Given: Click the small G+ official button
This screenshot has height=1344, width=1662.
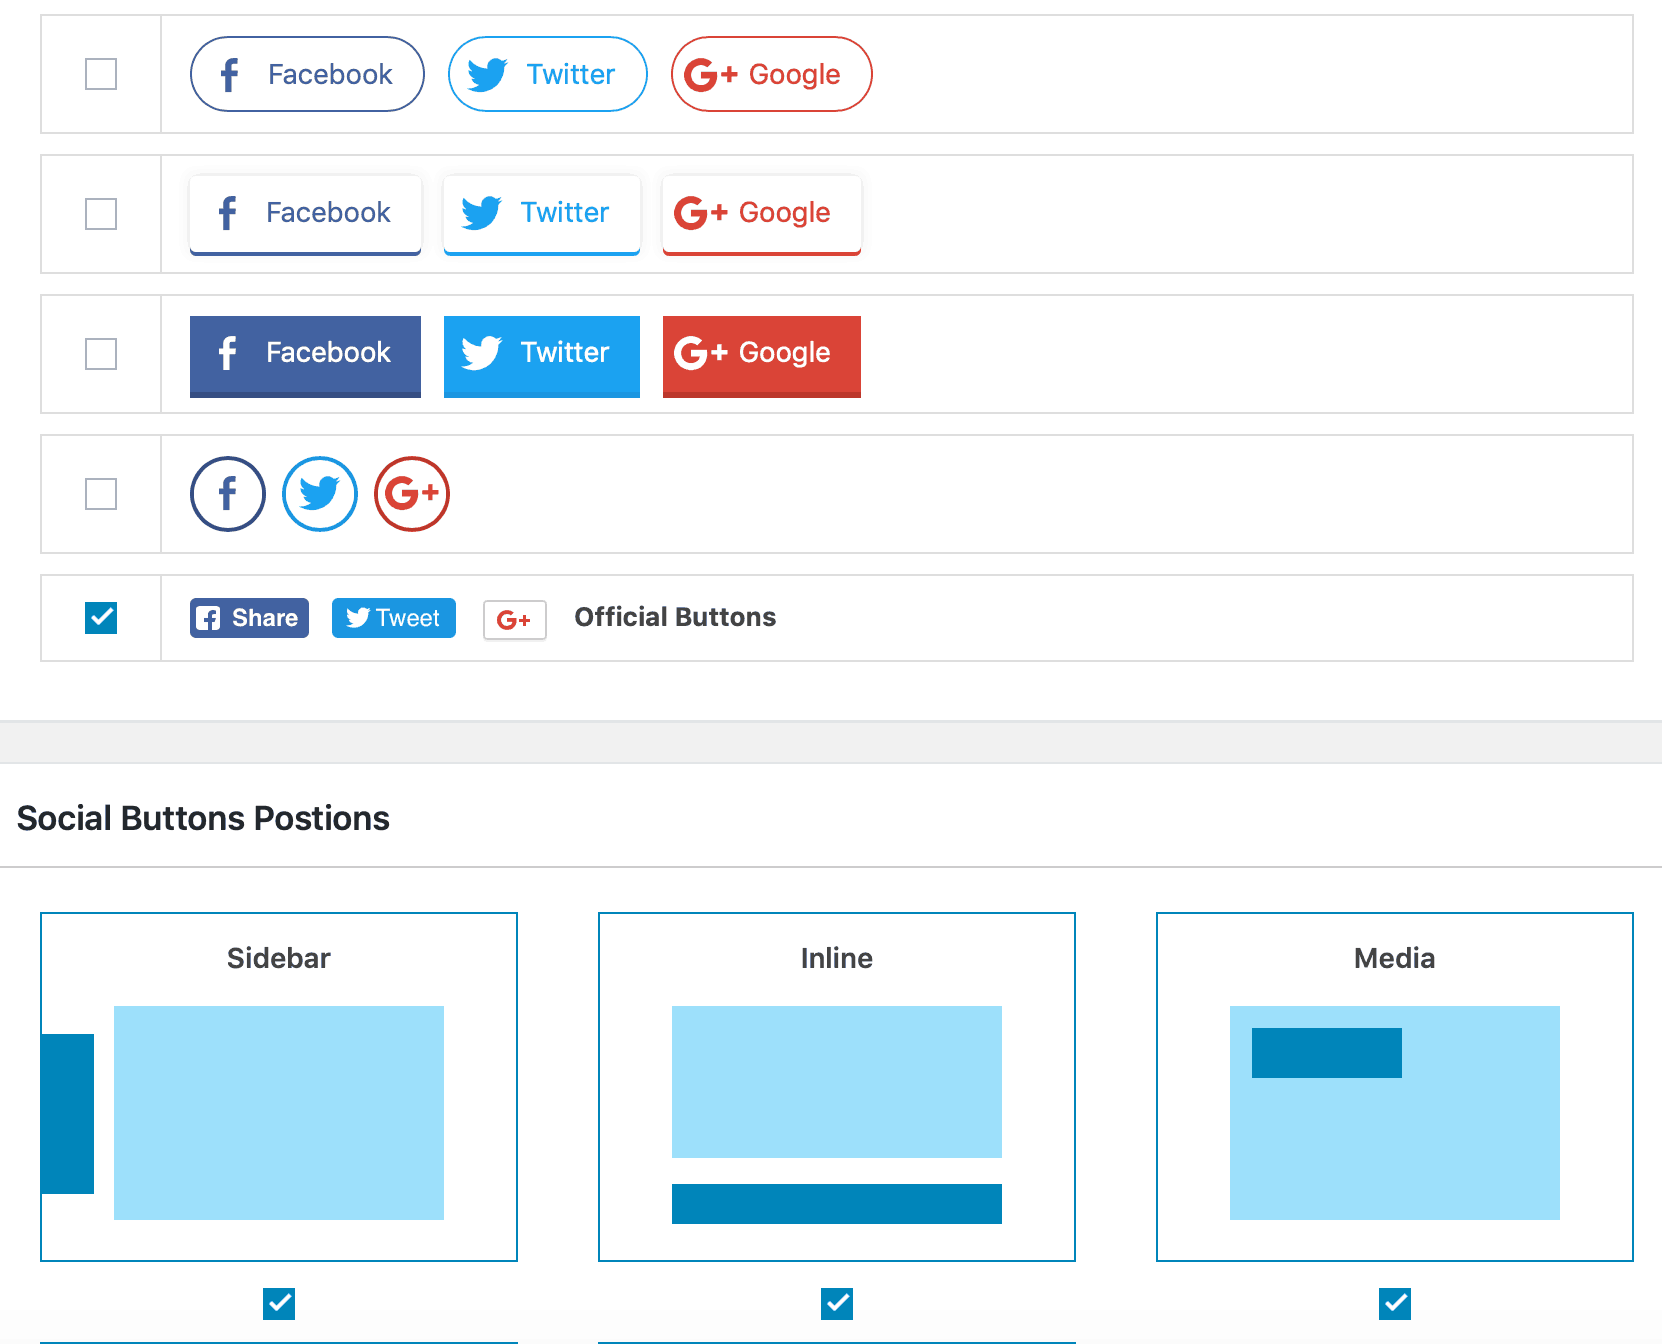Looking at the screenshot, I should pos(514,620).
